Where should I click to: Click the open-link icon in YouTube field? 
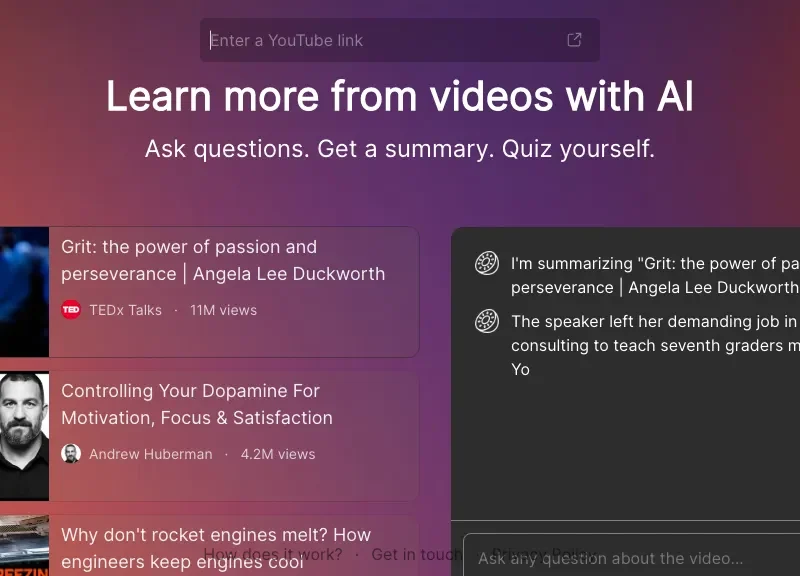574,40
